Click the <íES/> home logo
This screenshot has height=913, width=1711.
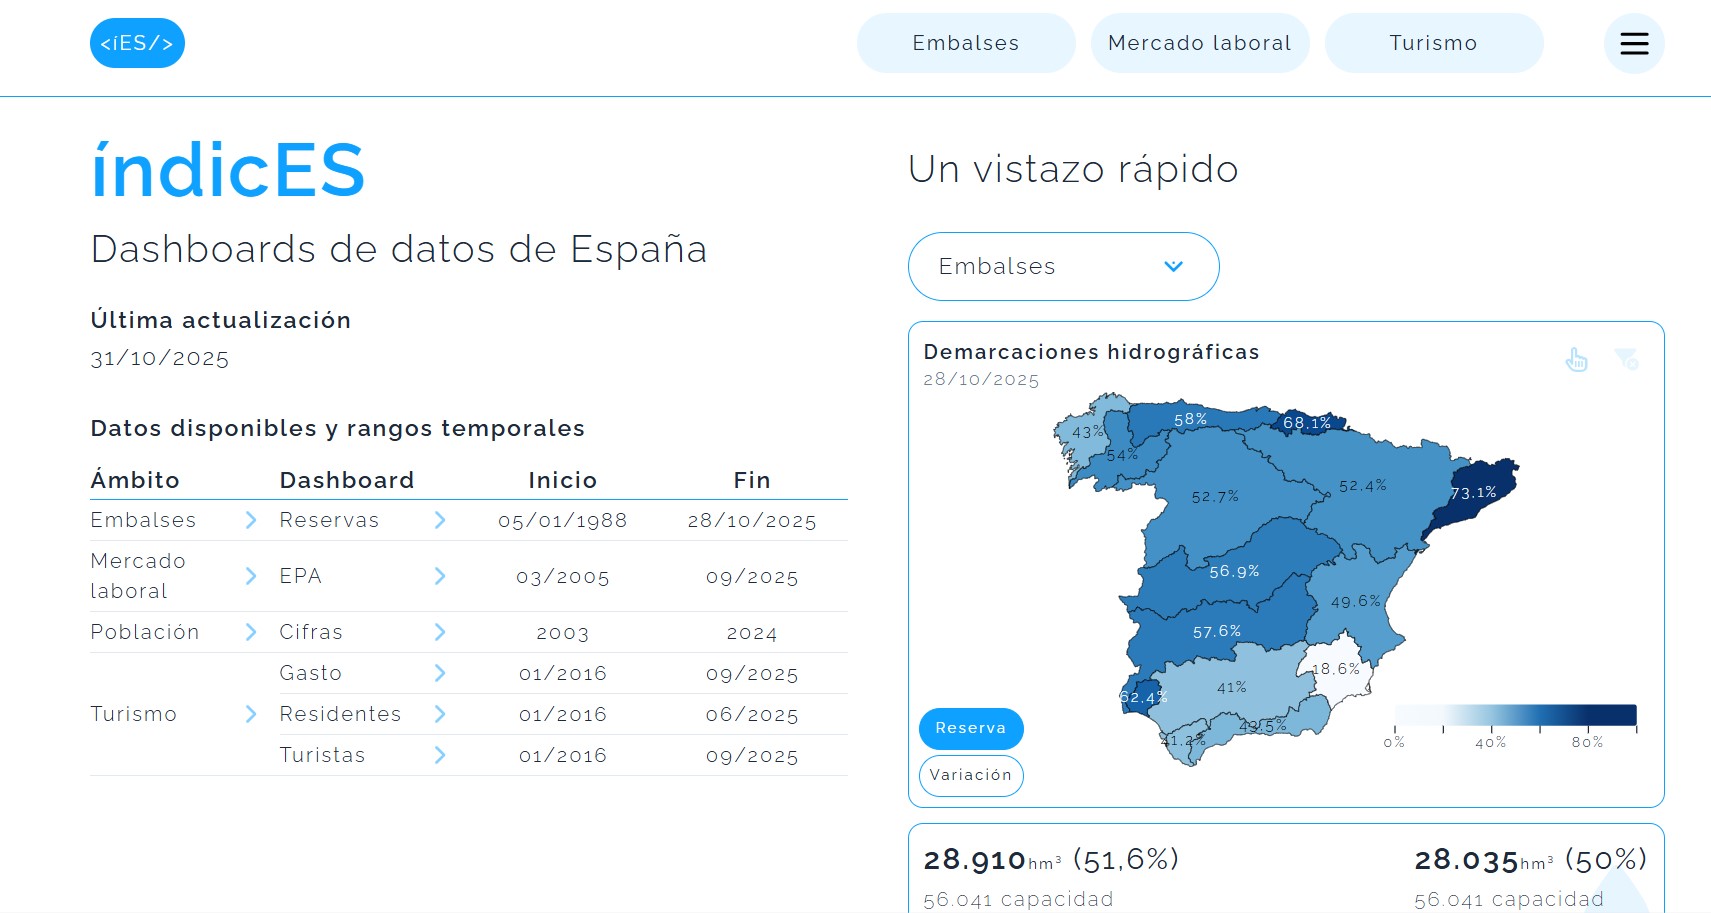point(137,43)
